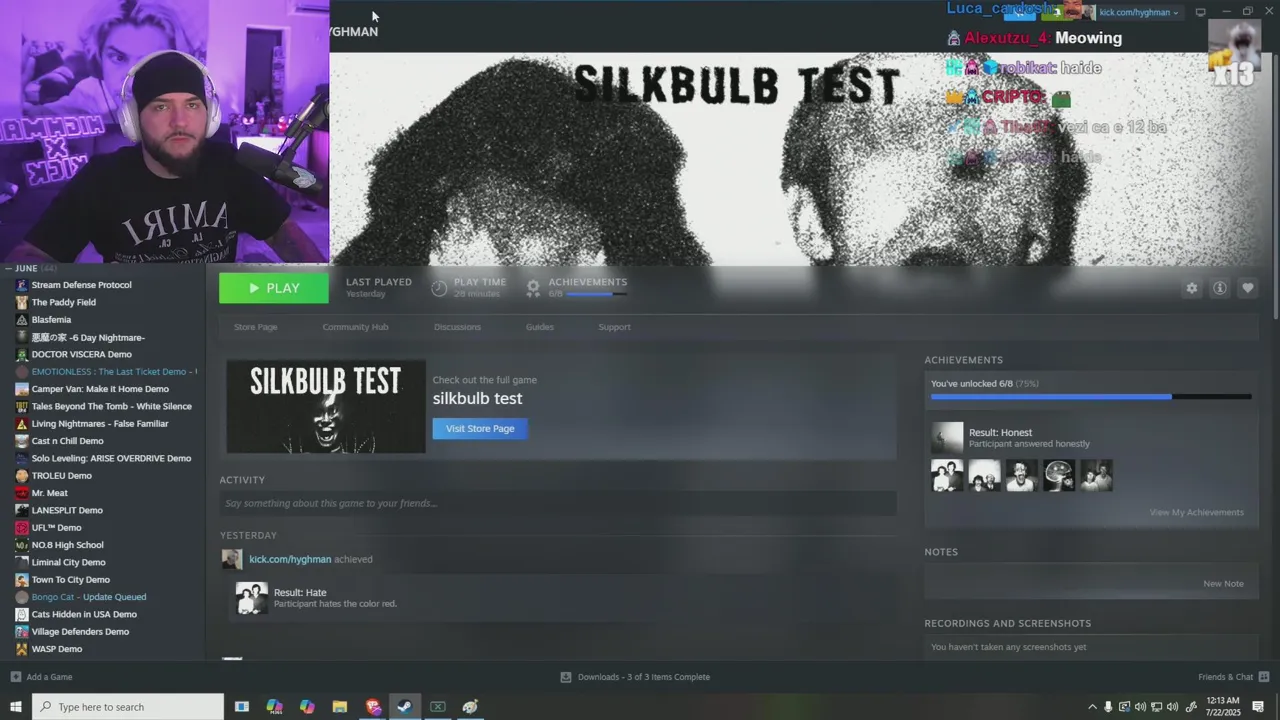
Task: Open the Task View taskbar icon
Action: (242, 707)
